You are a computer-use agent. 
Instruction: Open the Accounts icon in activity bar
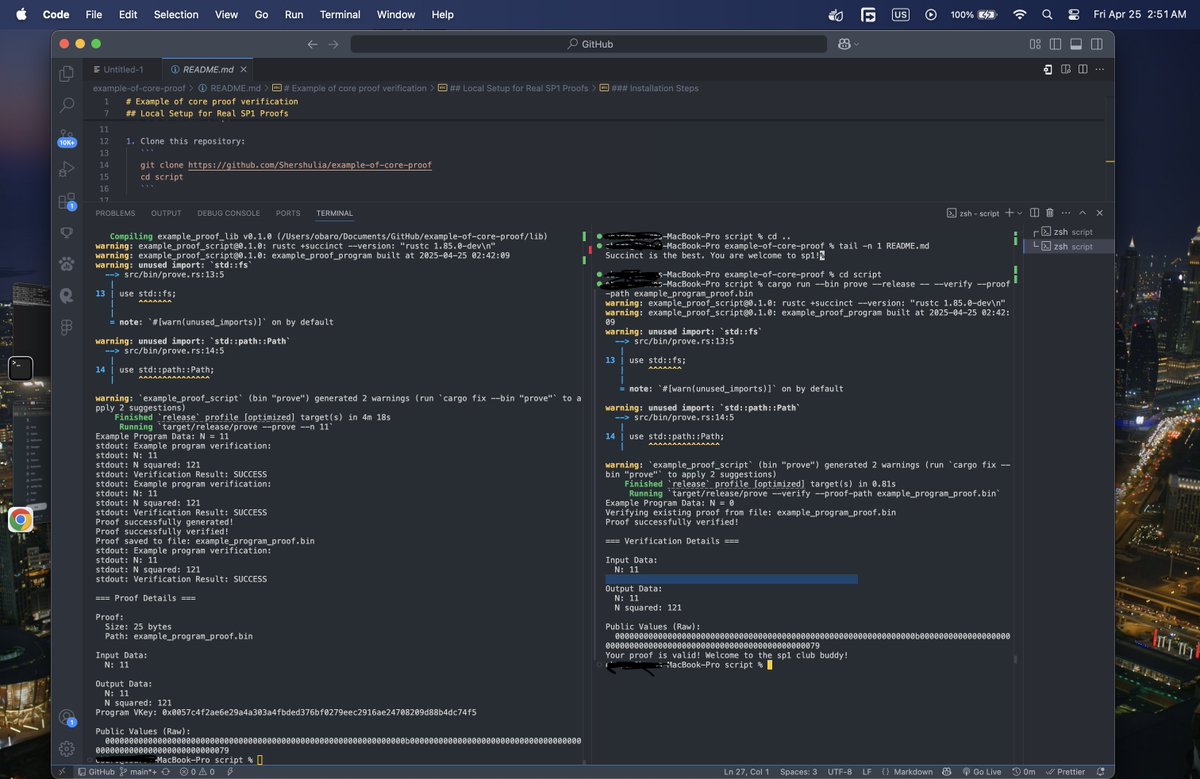[x=67, y=717]
